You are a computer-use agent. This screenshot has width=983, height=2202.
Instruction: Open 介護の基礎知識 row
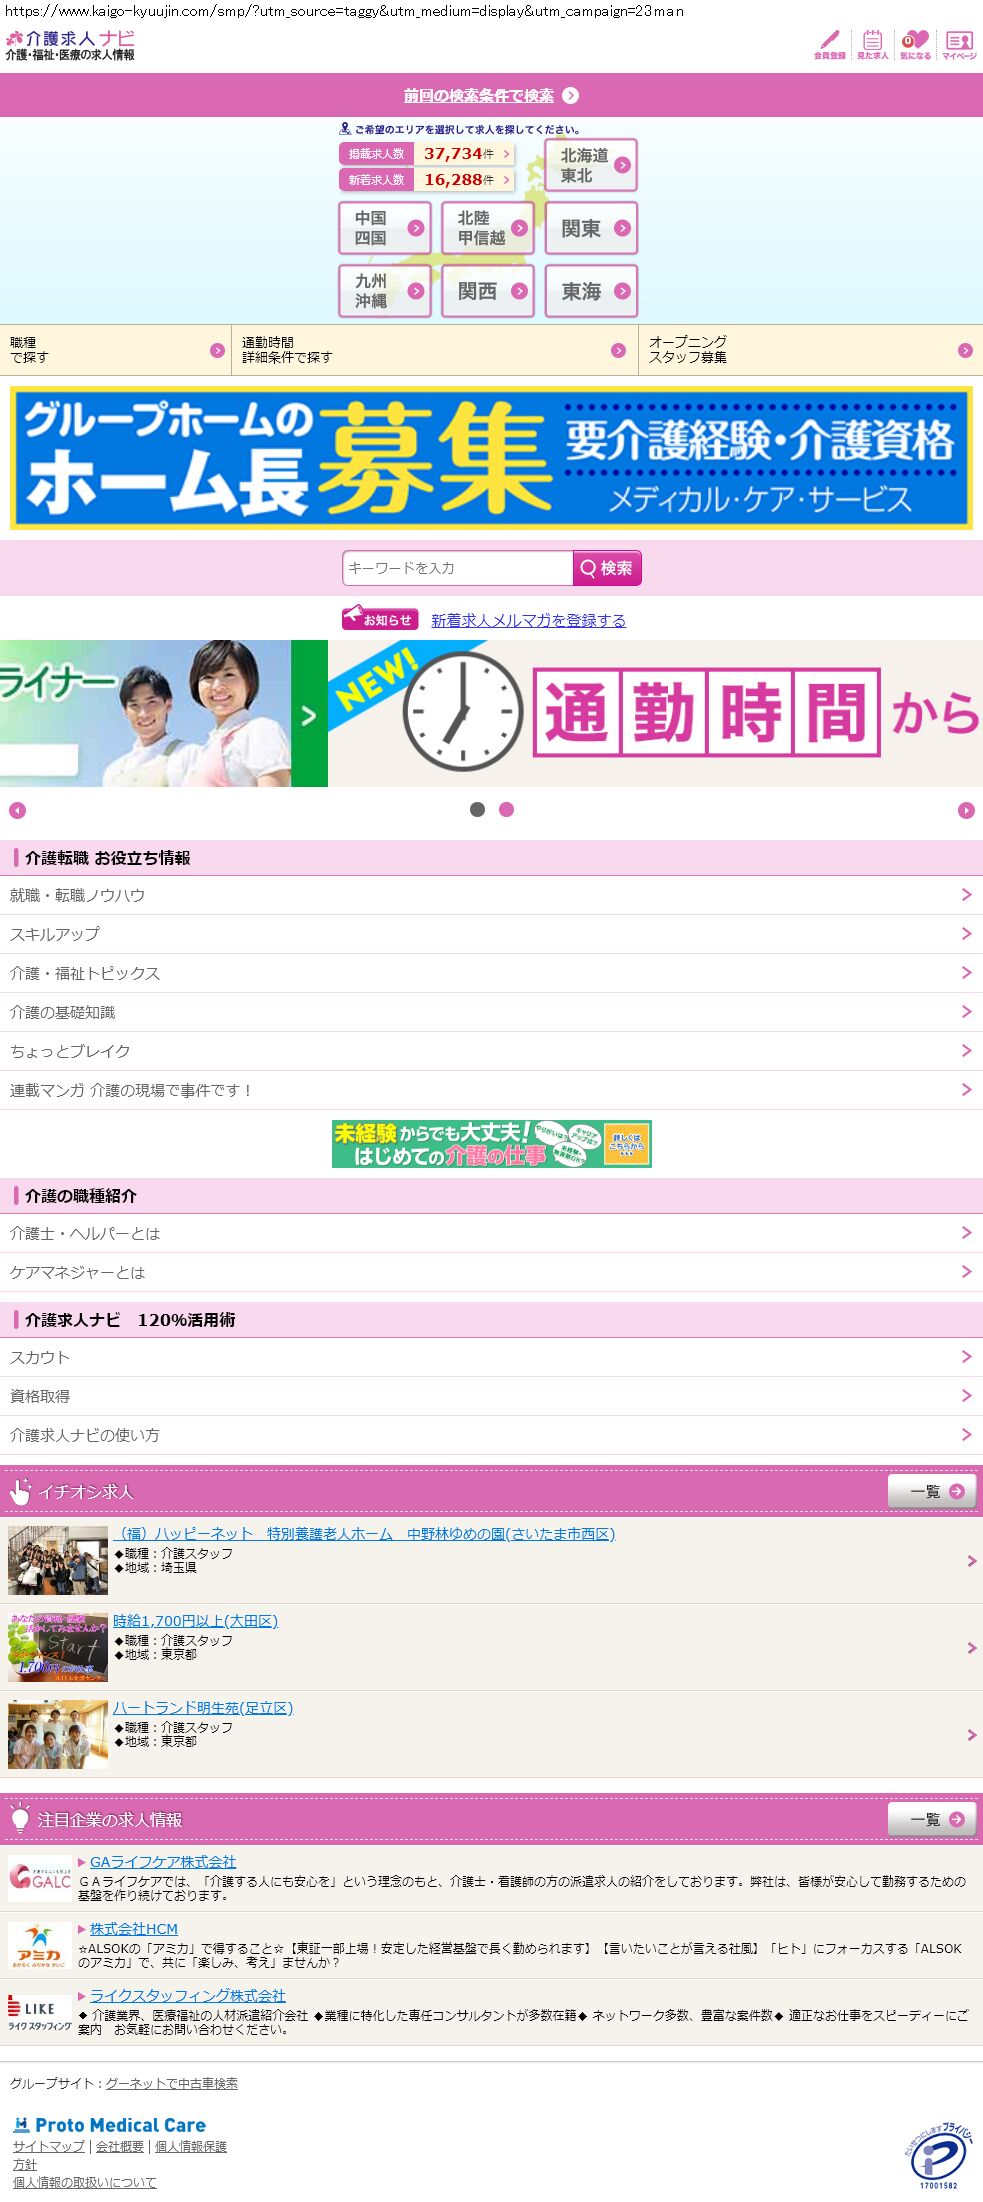[491, 1012]
